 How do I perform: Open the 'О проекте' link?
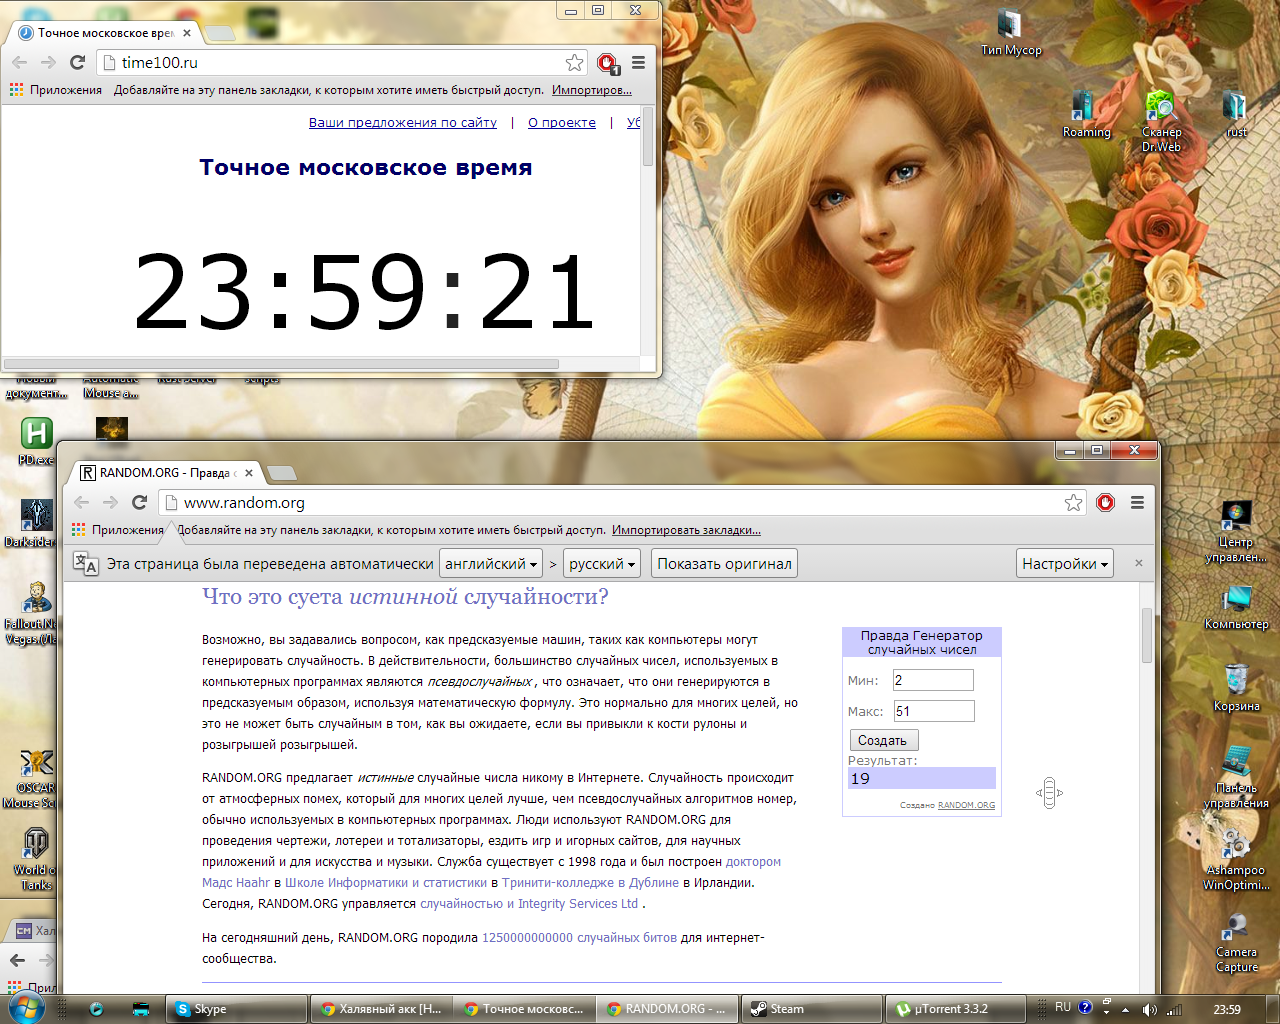click(x=561, y=122)
